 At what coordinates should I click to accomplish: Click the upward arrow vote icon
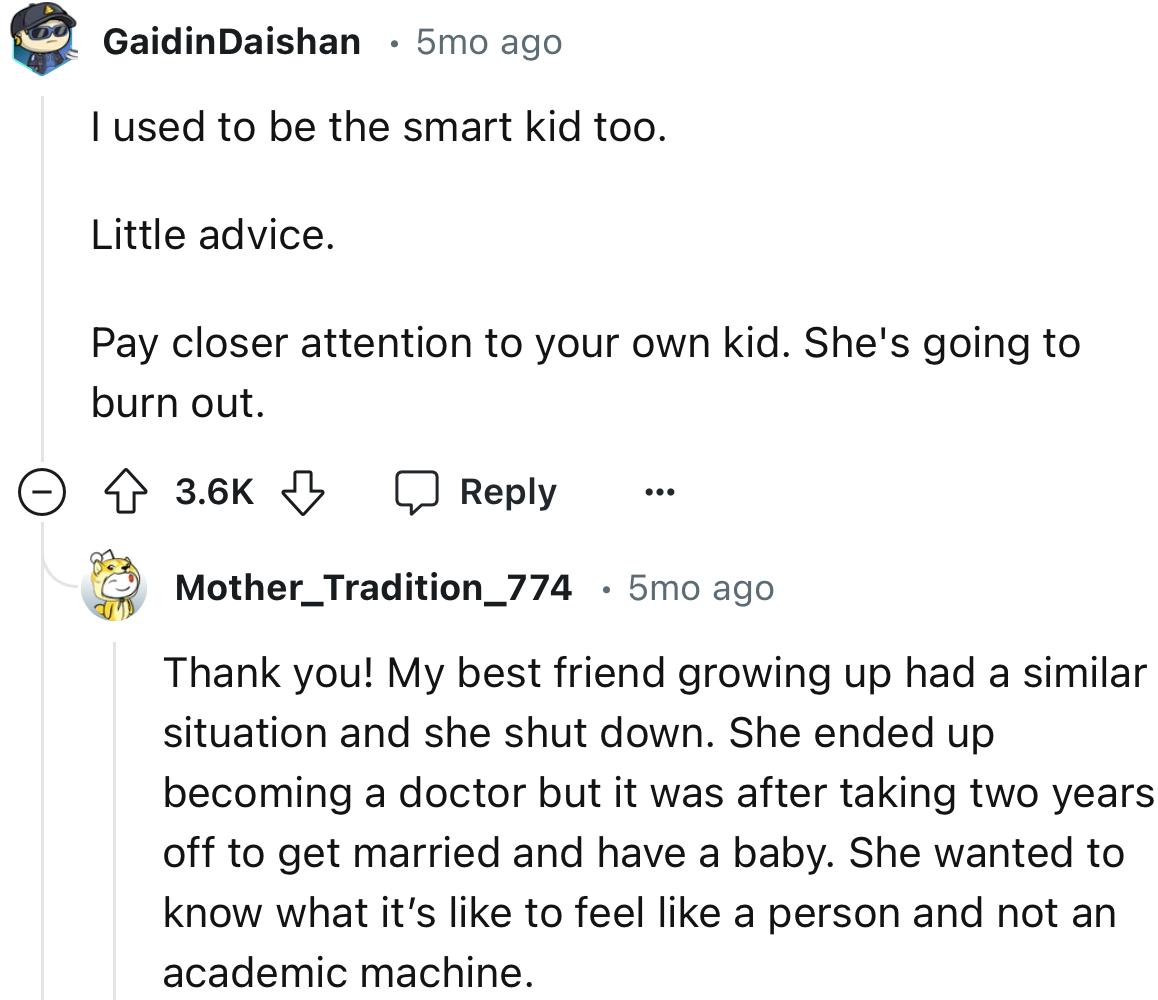tap(124, 491)
